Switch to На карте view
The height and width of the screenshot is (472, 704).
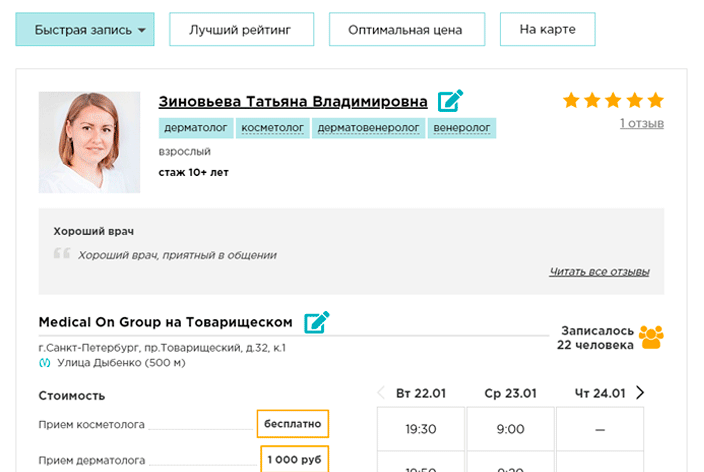coord(547,30)
